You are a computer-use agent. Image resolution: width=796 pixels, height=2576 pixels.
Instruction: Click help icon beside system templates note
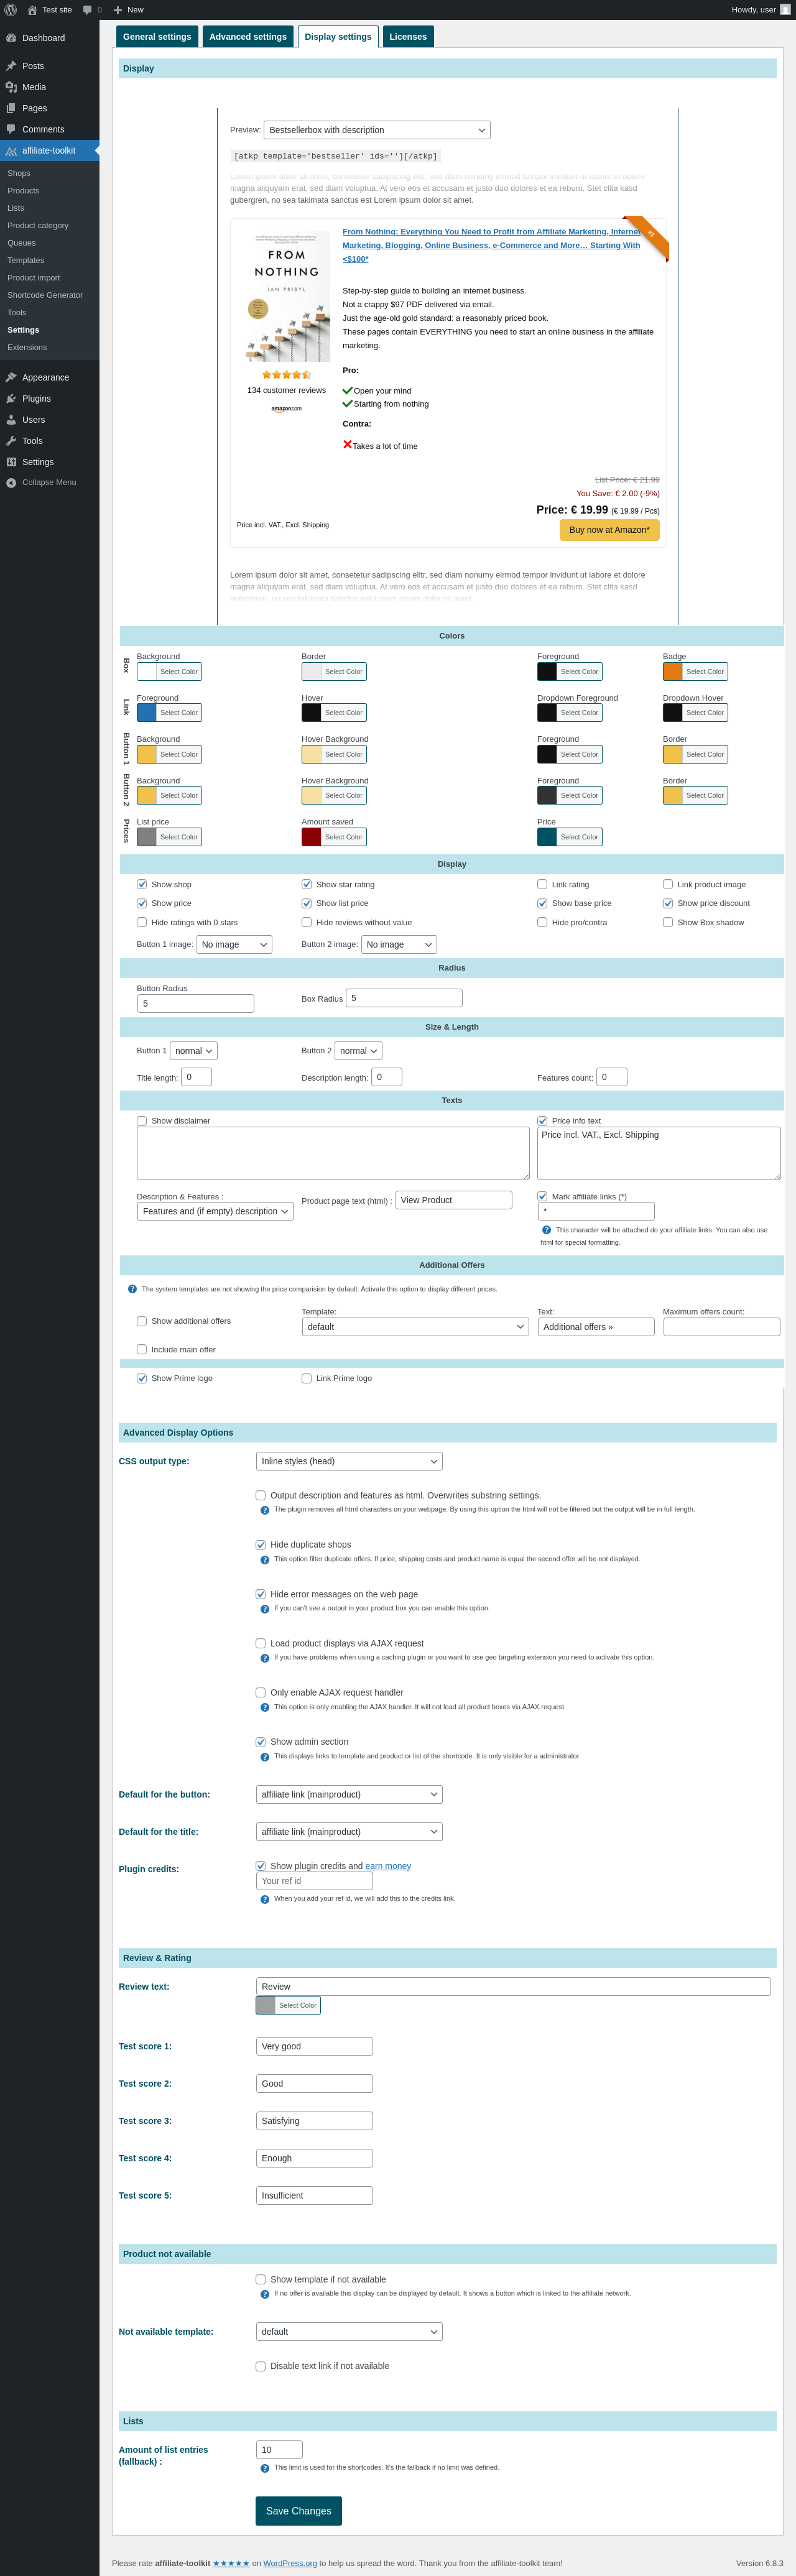(x=133, y=1289)
